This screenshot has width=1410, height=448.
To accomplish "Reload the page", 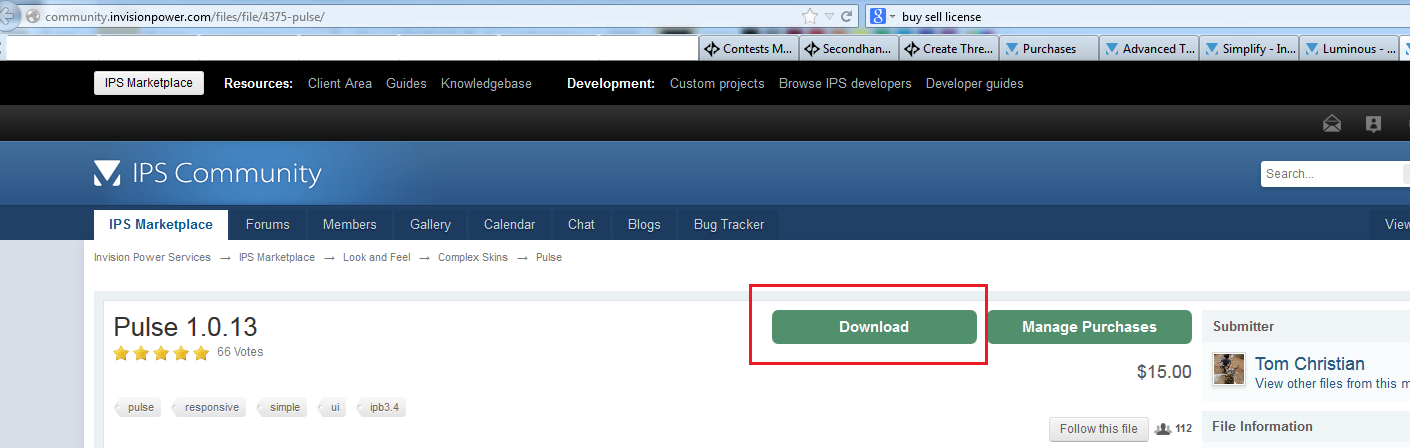I will (x=846, y=16).
